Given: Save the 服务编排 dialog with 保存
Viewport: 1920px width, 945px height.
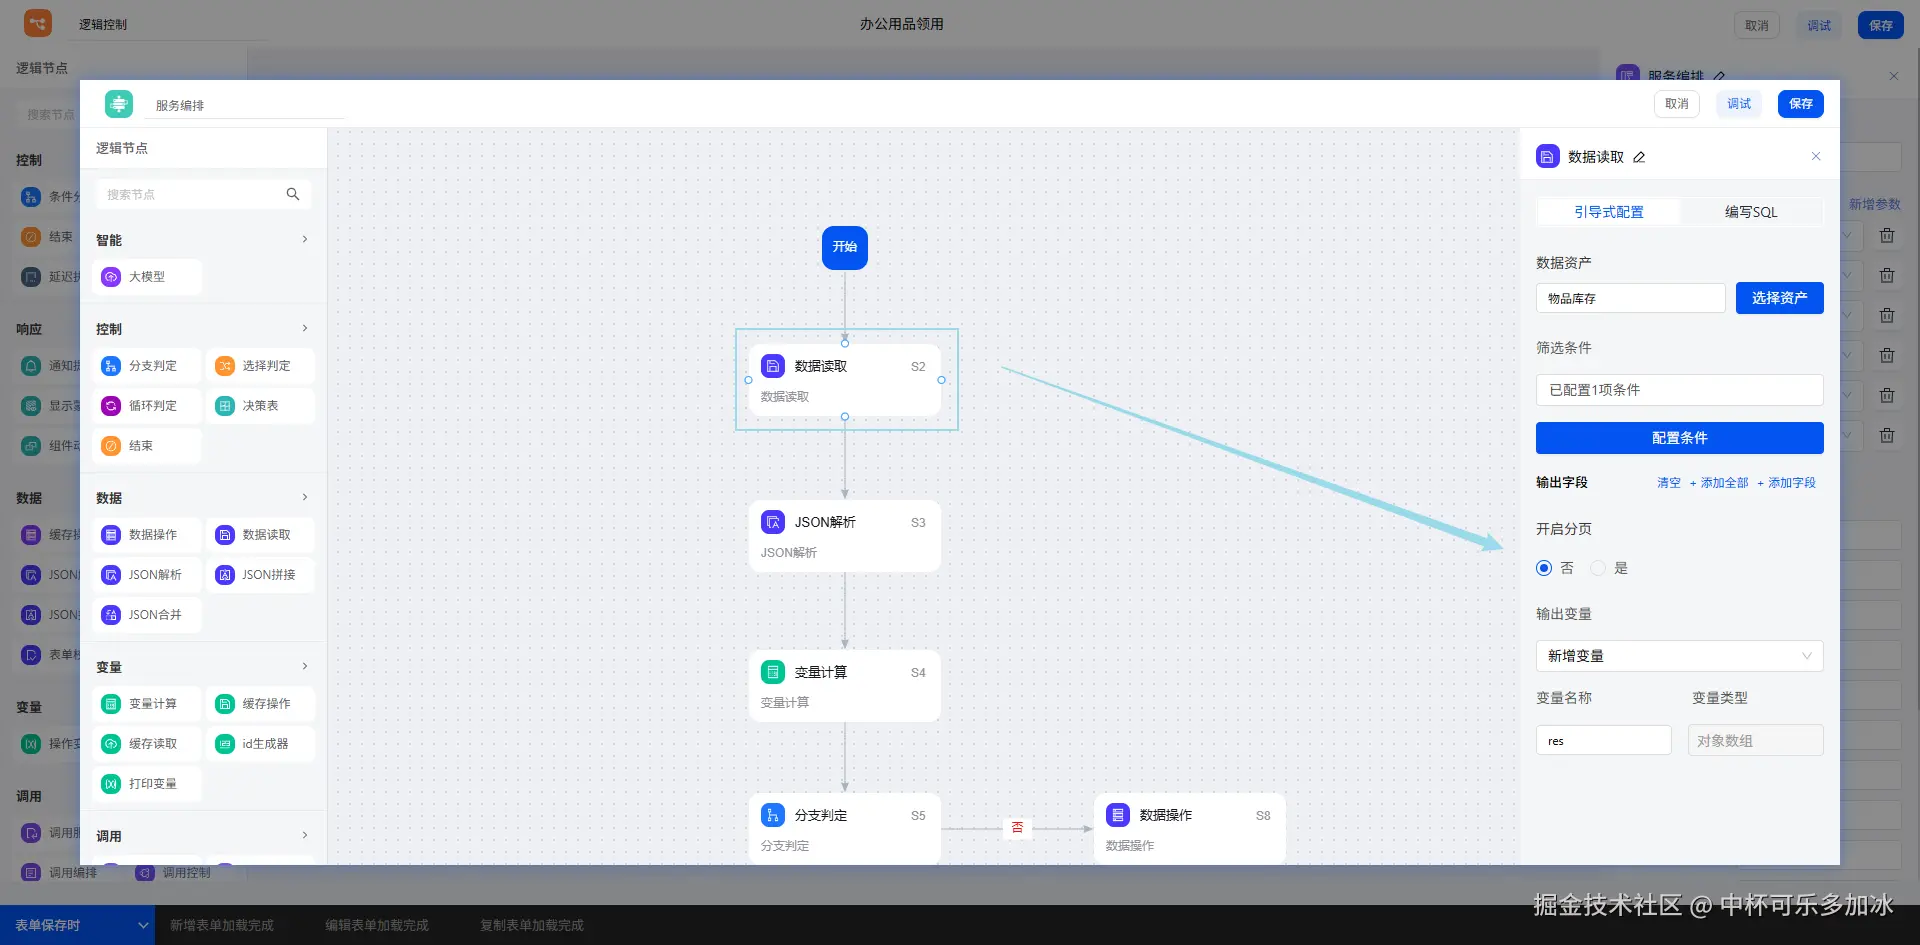Looking at the screenshot, I should click(x=1801, y=104).
